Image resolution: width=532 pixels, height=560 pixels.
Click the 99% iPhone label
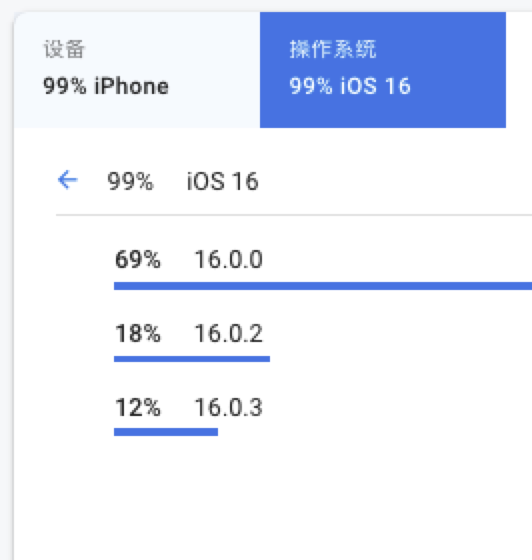coord(106,86)
